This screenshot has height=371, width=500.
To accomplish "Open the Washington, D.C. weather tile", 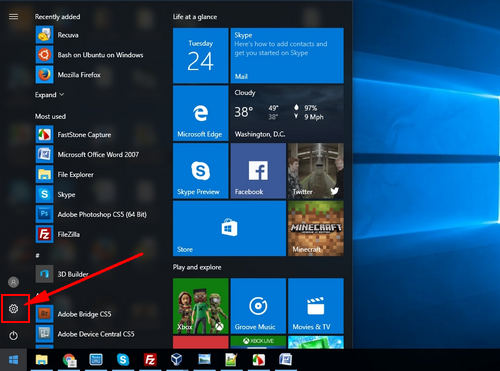I will [x=287, y=113].
